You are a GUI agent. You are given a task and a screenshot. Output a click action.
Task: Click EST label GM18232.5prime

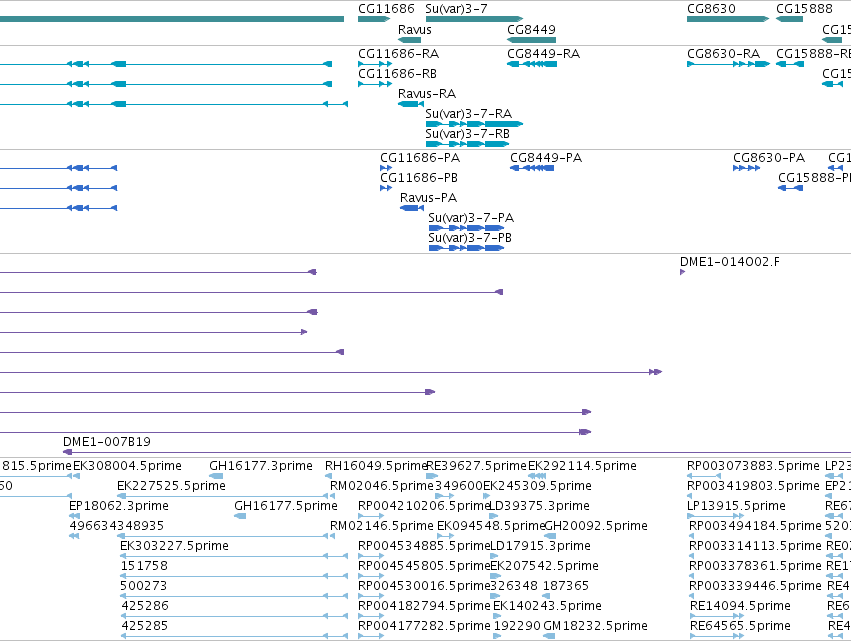tap(595, 626)
